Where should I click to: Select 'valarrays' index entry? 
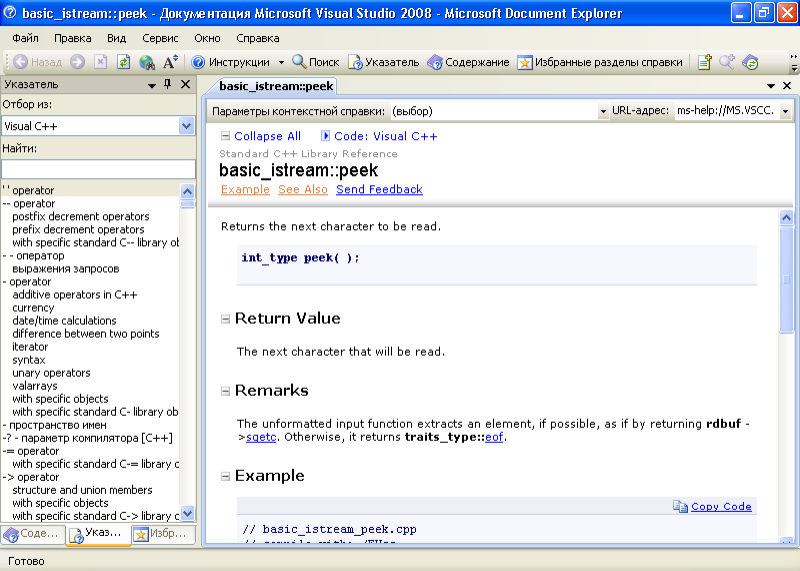click(35, 386)
